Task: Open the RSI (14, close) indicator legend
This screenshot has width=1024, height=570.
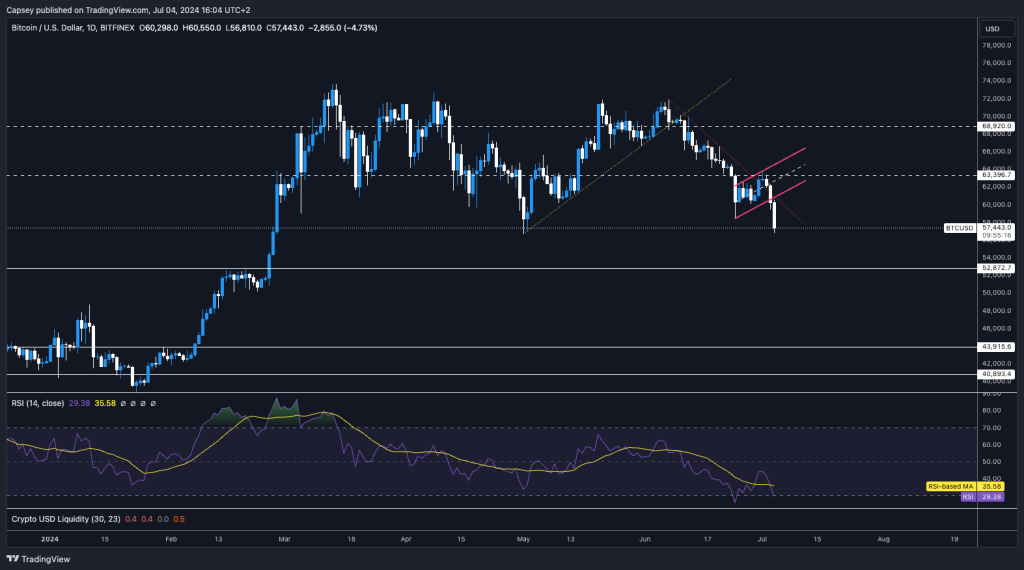Action: (x=37, y=404)
